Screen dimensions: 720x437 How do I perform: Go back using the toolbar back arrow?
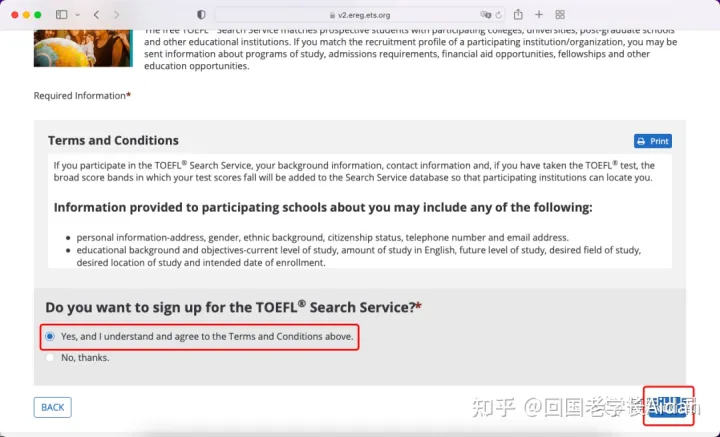click(96, 15)
